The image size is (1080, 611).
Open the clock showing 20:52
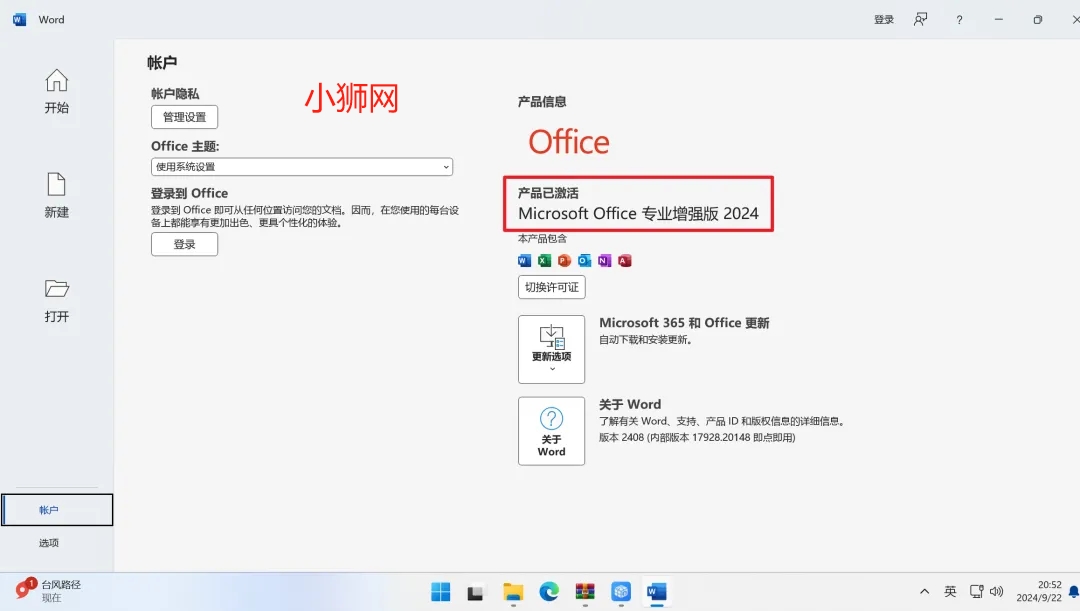click(1039, 591)
